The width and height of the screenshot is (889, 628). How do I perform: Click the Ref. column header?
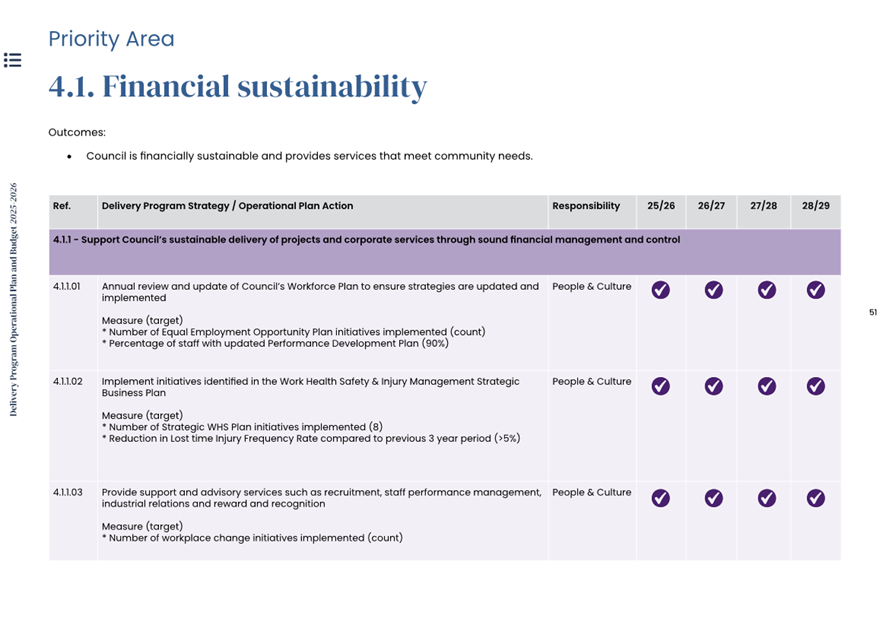(x=62, y=206)
